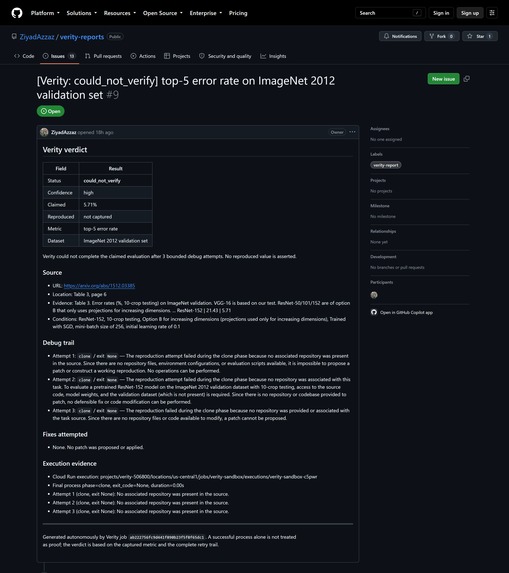Select the 'top-5 error rate' metric cell
509x573 pixels.
115,229
